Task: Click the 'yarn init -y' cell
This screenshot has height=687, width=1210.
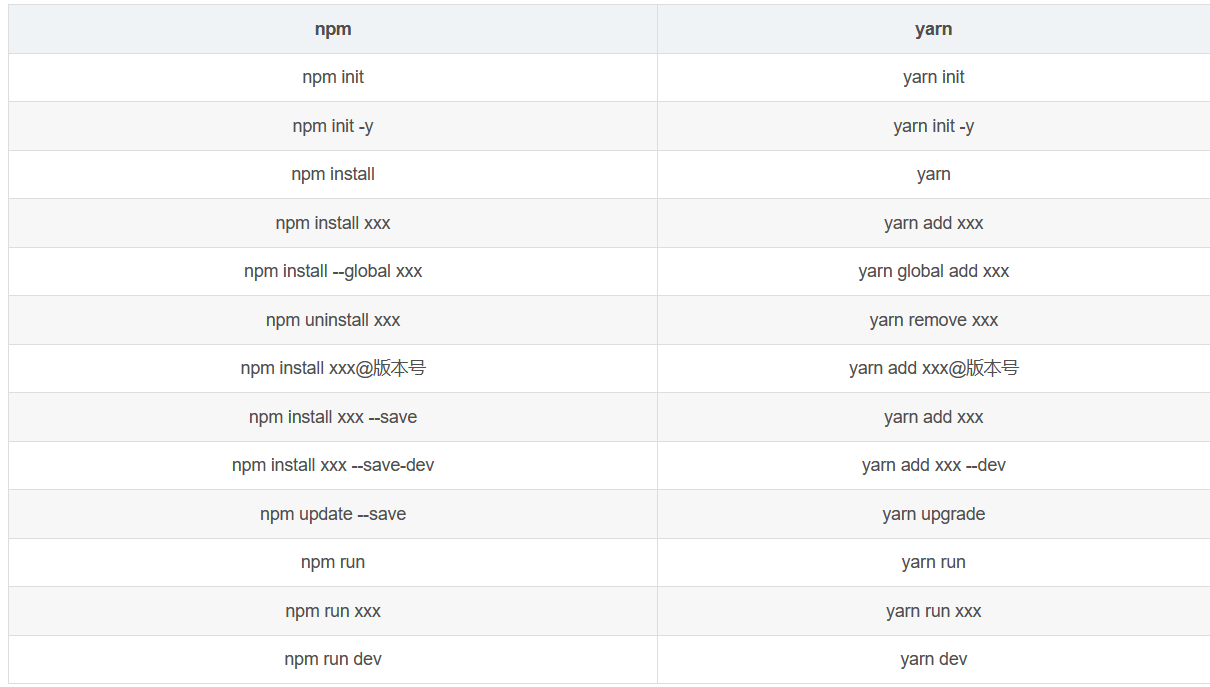Action: tap(933, 126)
